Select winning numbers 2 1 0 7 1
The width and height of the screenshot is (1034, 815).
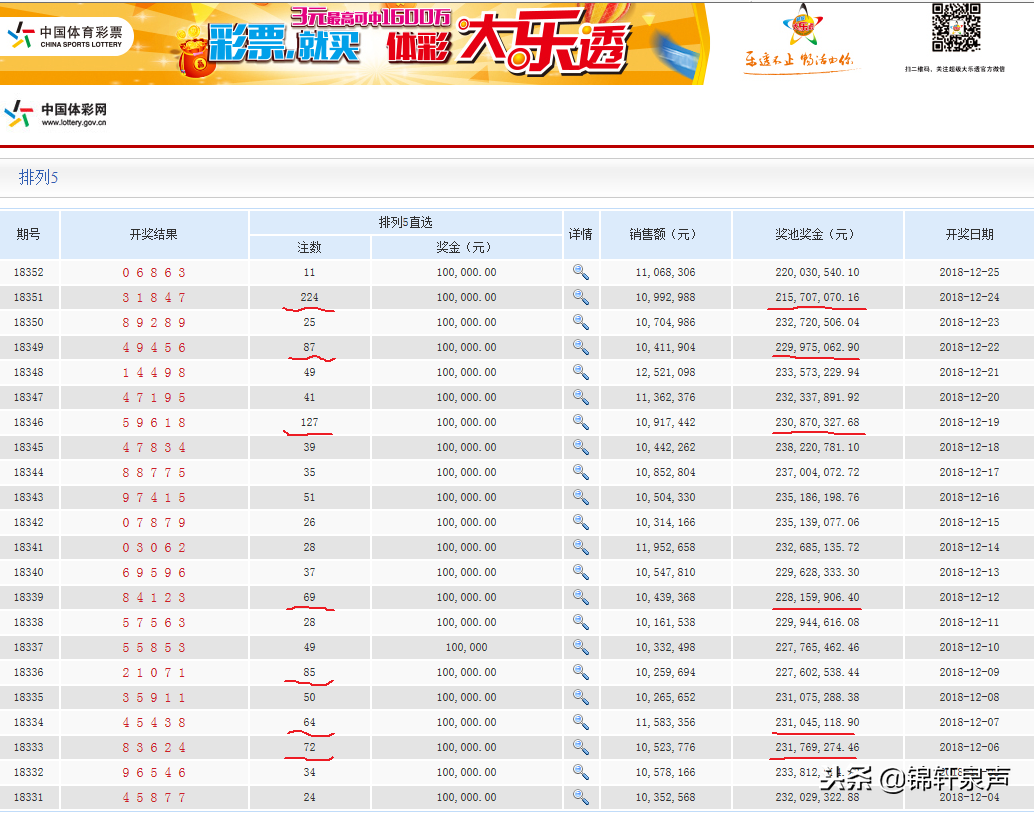click(x=154, y=673)
